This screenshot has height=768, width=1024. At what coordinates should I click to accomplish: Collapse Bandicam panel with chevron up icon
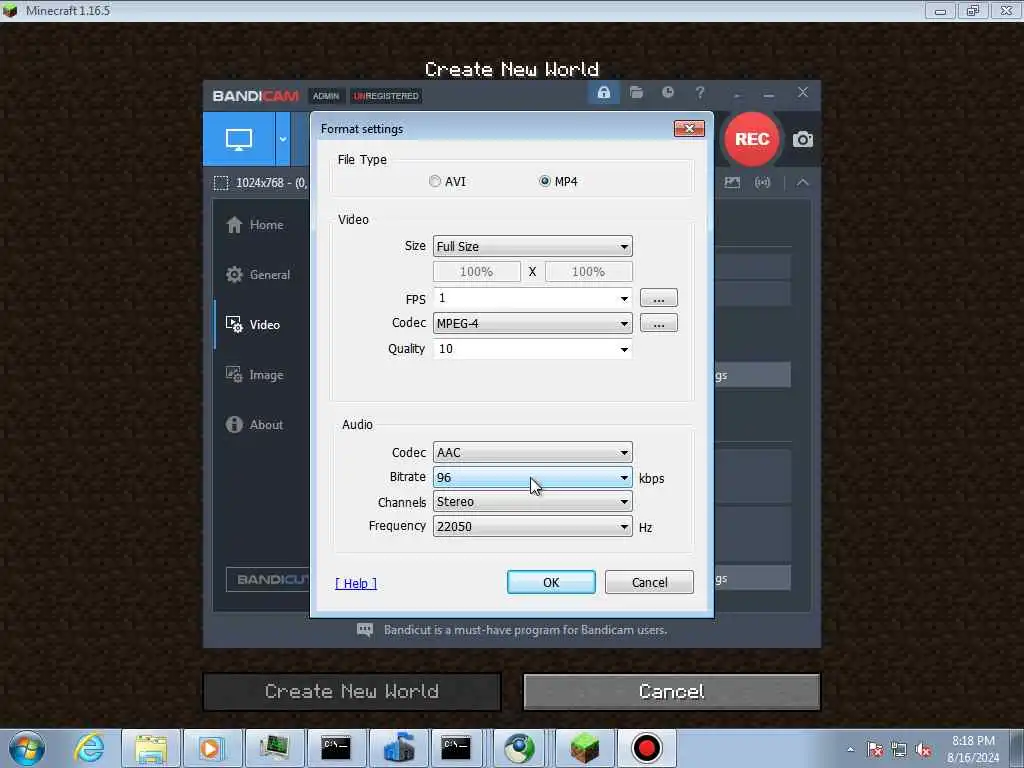[x=803, y=183]
